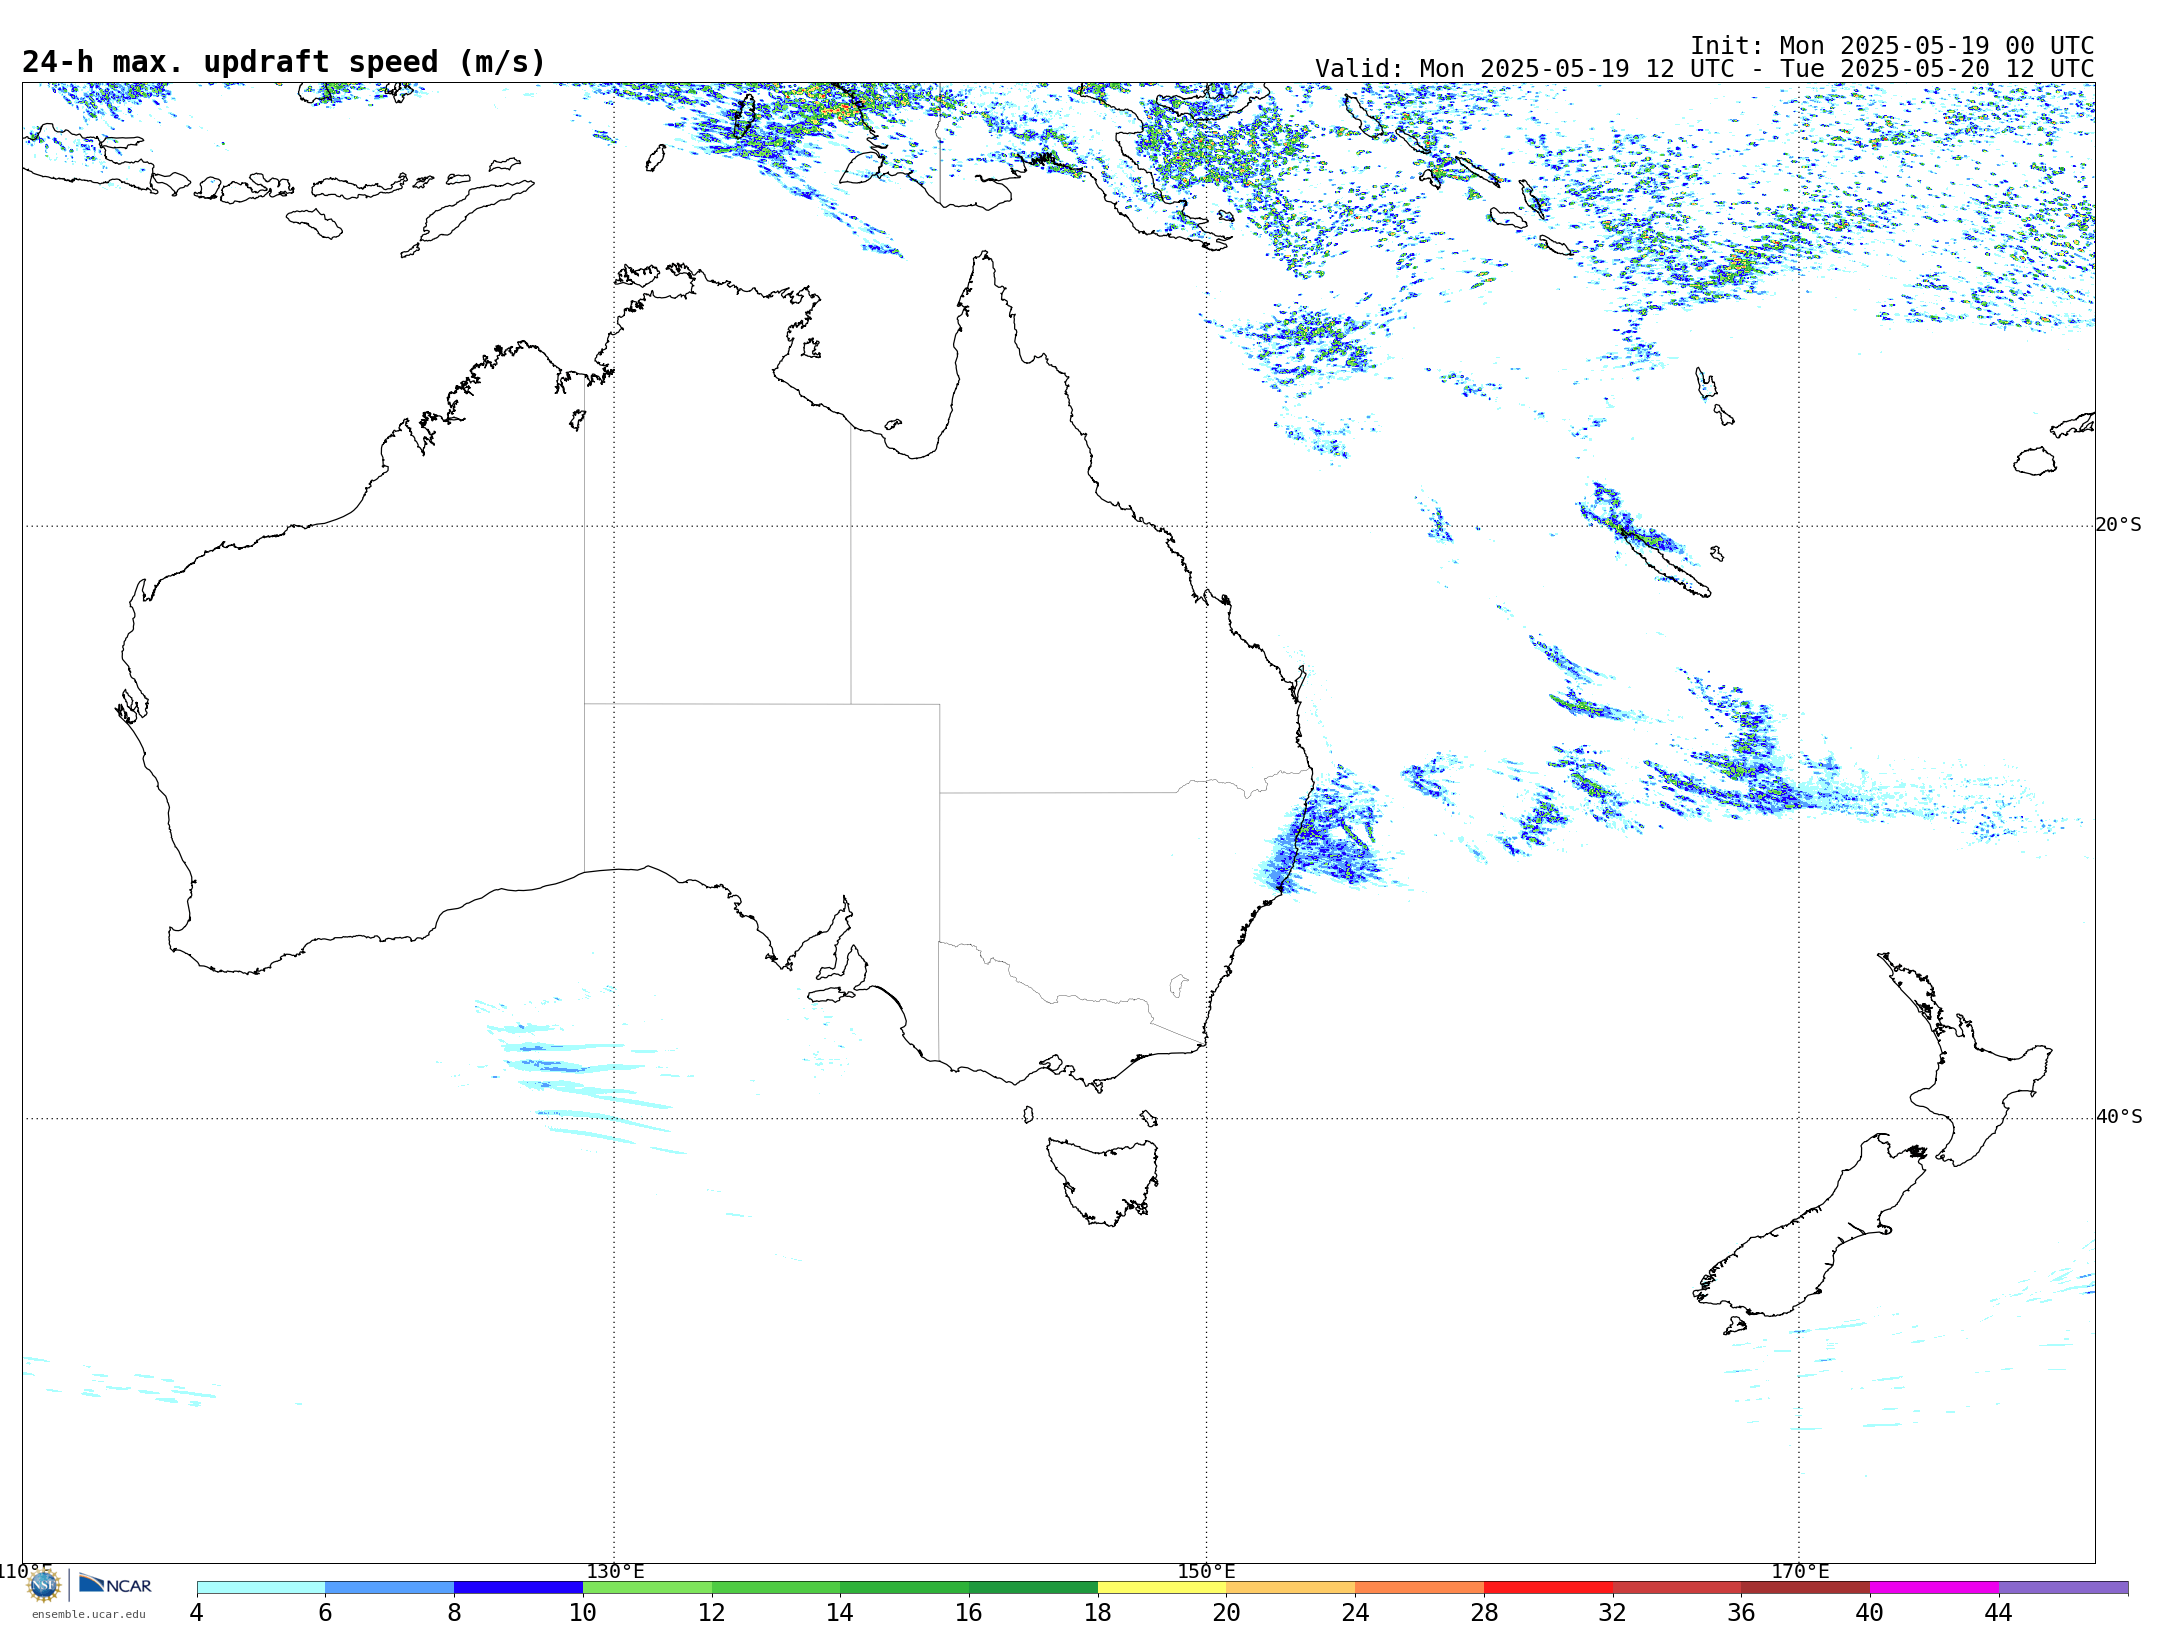Viewport: 2160px width, 1626px height.
Task: Click the colorbar tick label '12'
Action: click(x=712, y=1612)
